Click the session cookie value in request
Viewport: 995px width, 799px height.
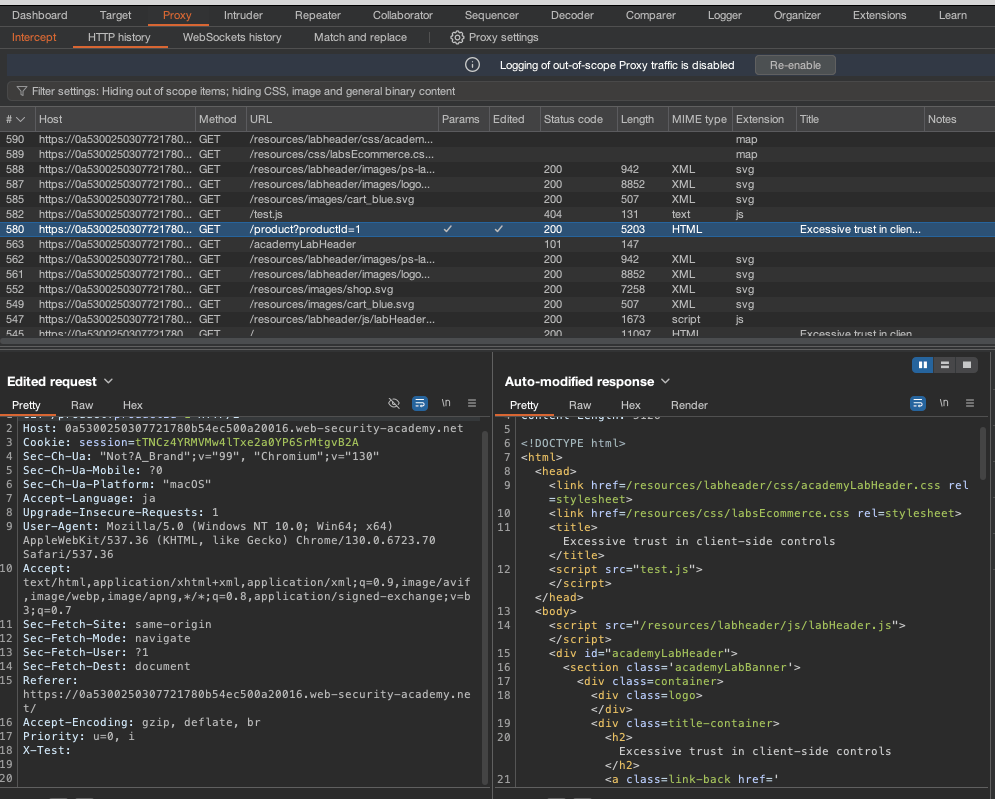(247, 442)
